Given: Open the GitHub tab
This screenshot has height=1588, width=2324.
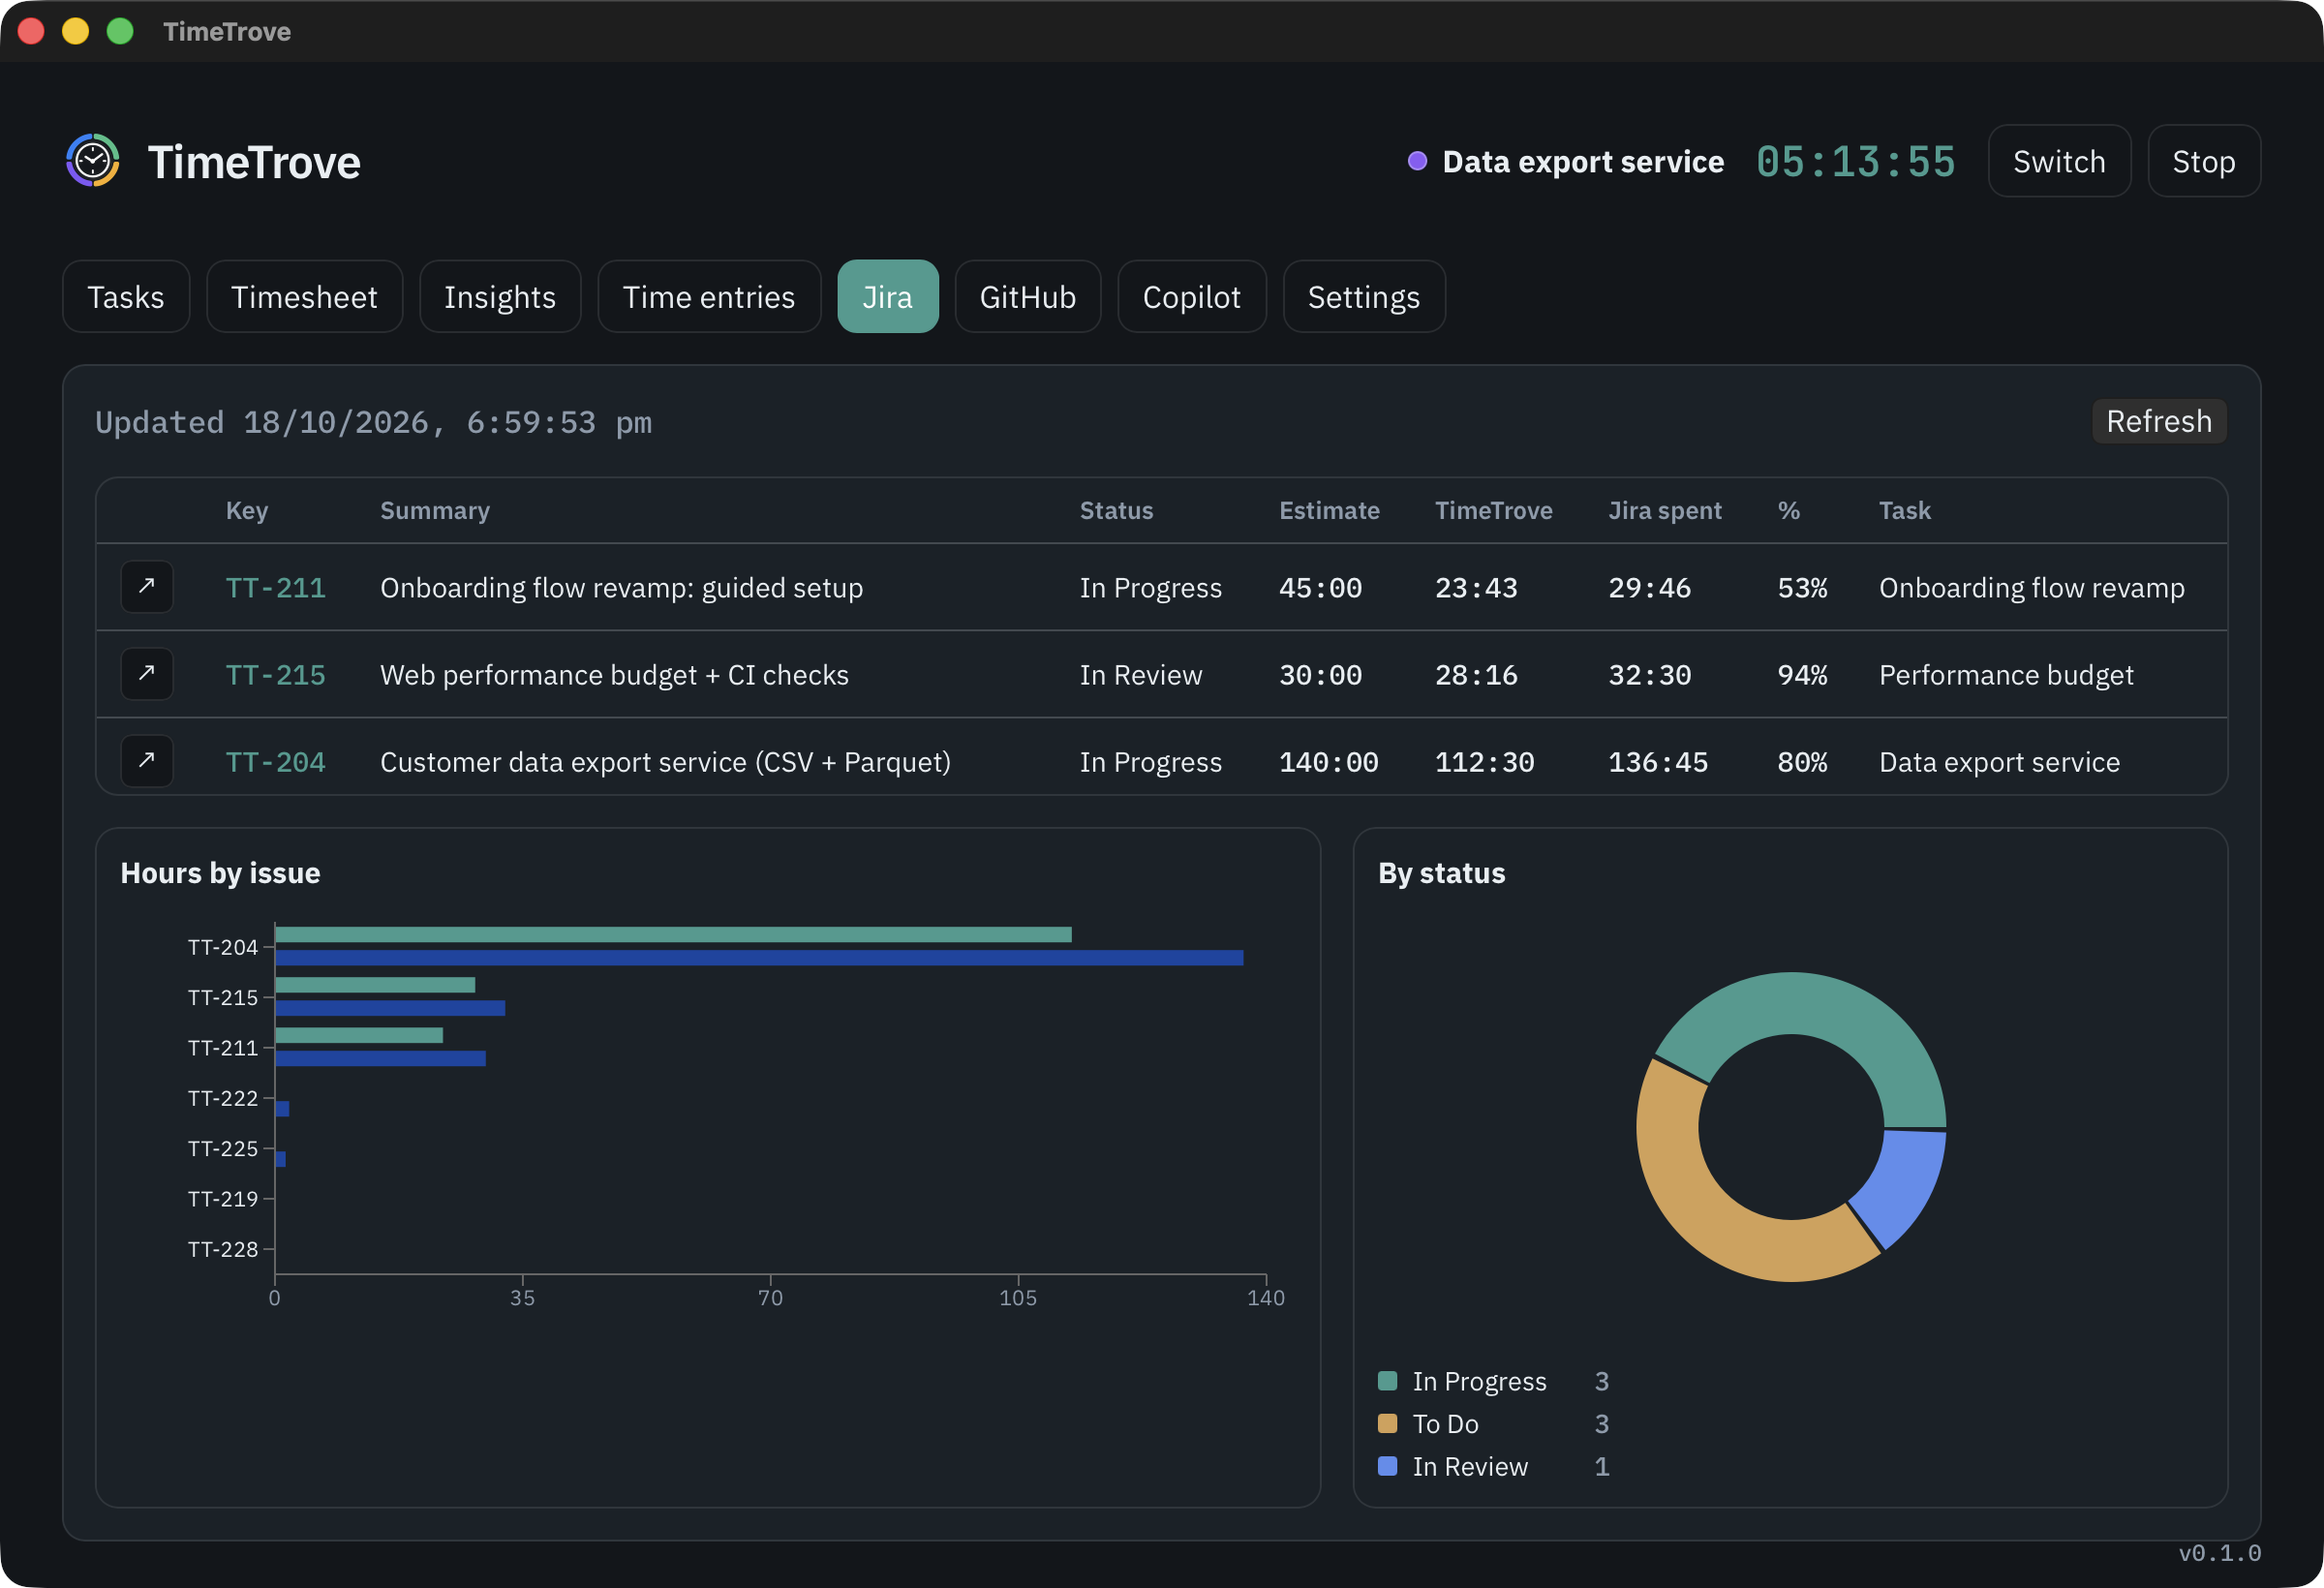Looking at the screenshot, I should tap(1027, 296).
